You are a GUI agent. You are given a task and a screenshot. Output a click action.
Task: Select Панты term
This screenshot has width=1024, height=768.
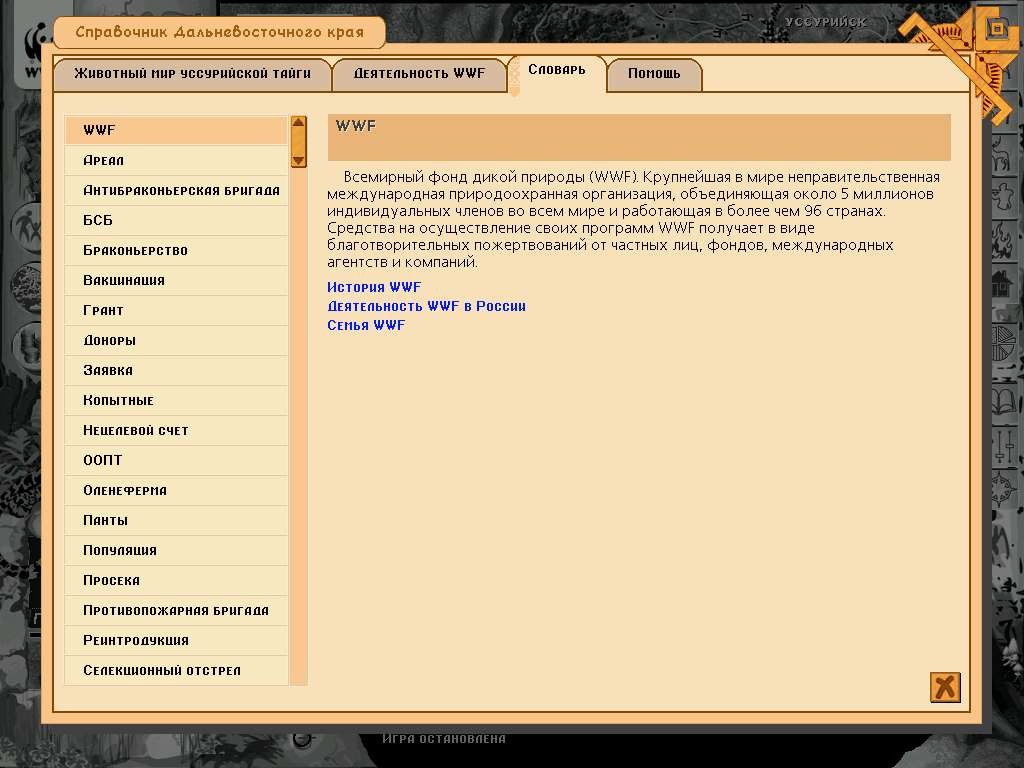pyautogui.click(x=176, y=520)
